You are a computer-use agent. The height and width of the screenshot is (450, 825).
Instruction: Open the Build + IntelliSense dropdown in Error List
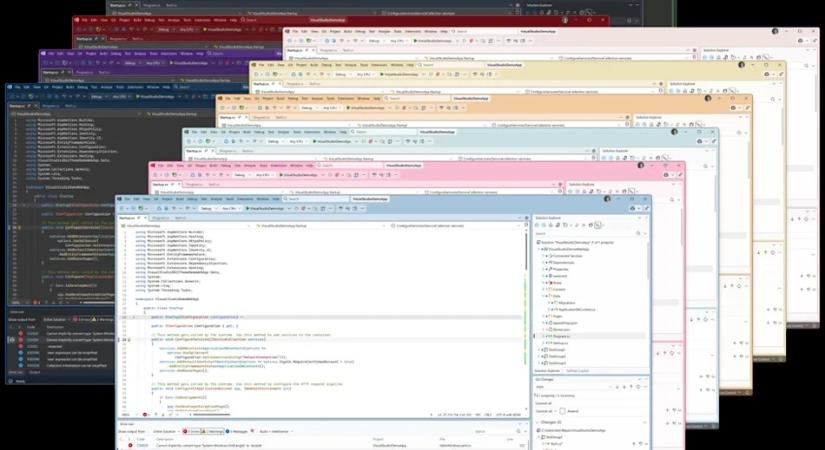pyautogui.click(x=276, y=431)
